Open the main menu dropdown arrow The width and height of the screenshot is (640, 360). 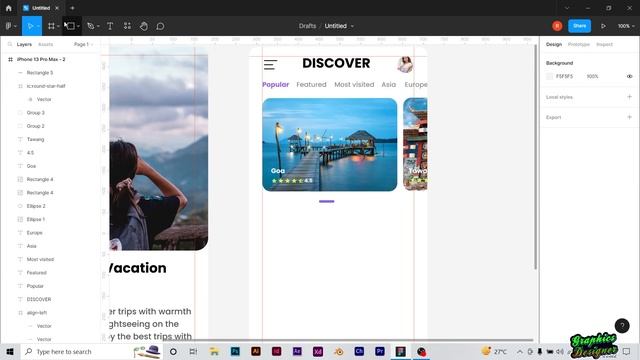tap(16, 26)
